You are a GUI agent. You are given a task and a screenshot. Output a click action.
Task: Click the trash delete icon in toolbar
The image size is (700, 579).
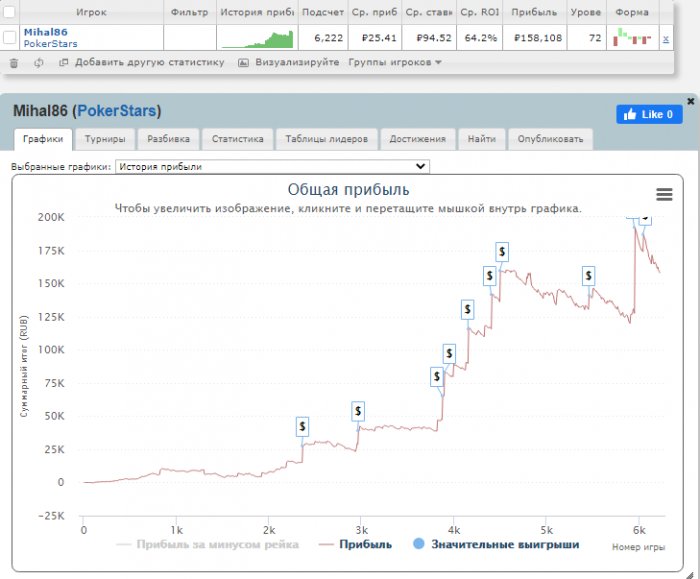[x=14, y=63]
